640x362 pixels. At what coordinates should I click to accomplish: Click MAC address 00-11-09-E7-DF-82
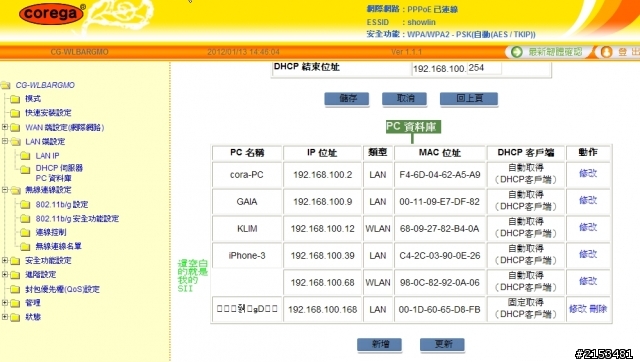440,202
